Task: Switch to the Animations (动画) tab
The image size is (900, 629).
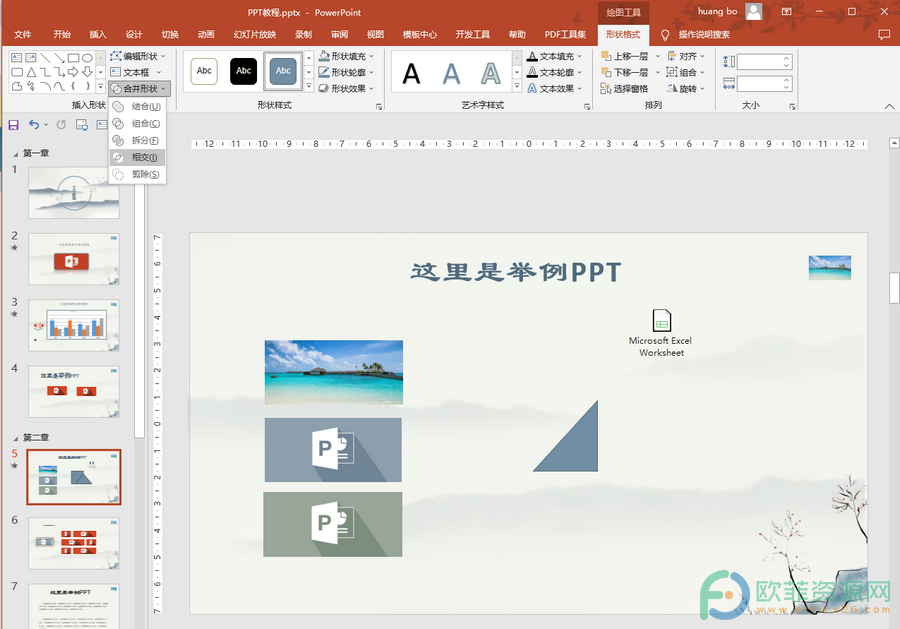Action: [x=206, y=34]
